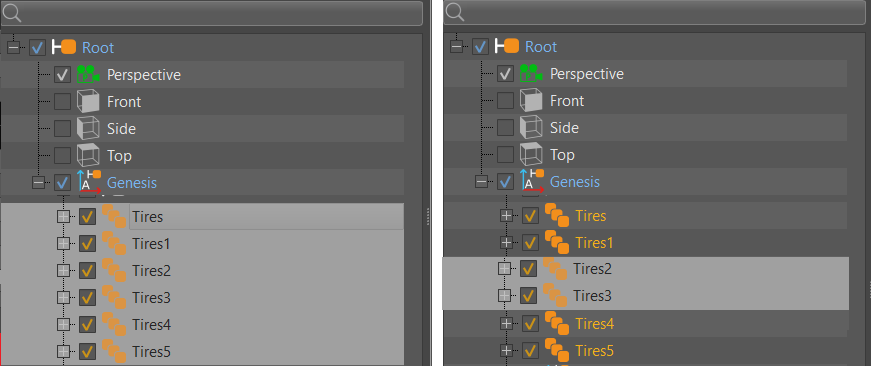Select the Tires4 label in left panel

(x=151, y=325)
